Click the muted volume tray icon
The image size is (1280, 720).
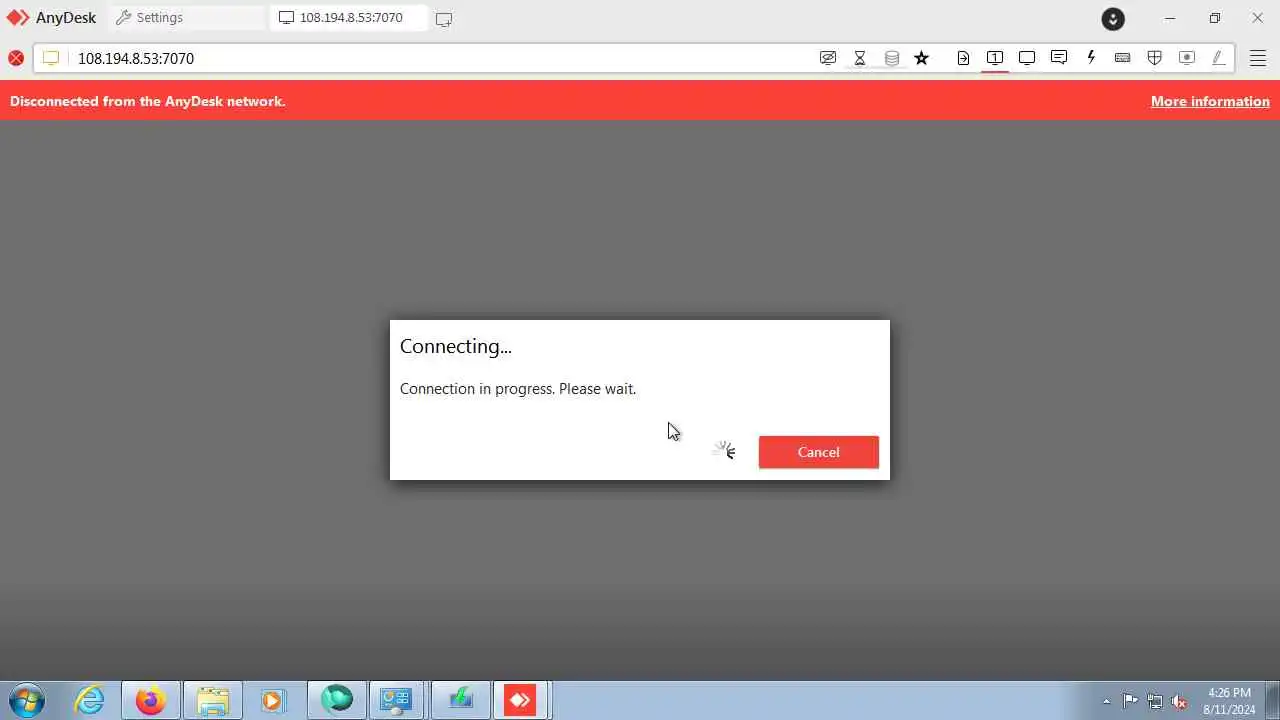point(1180,701)
